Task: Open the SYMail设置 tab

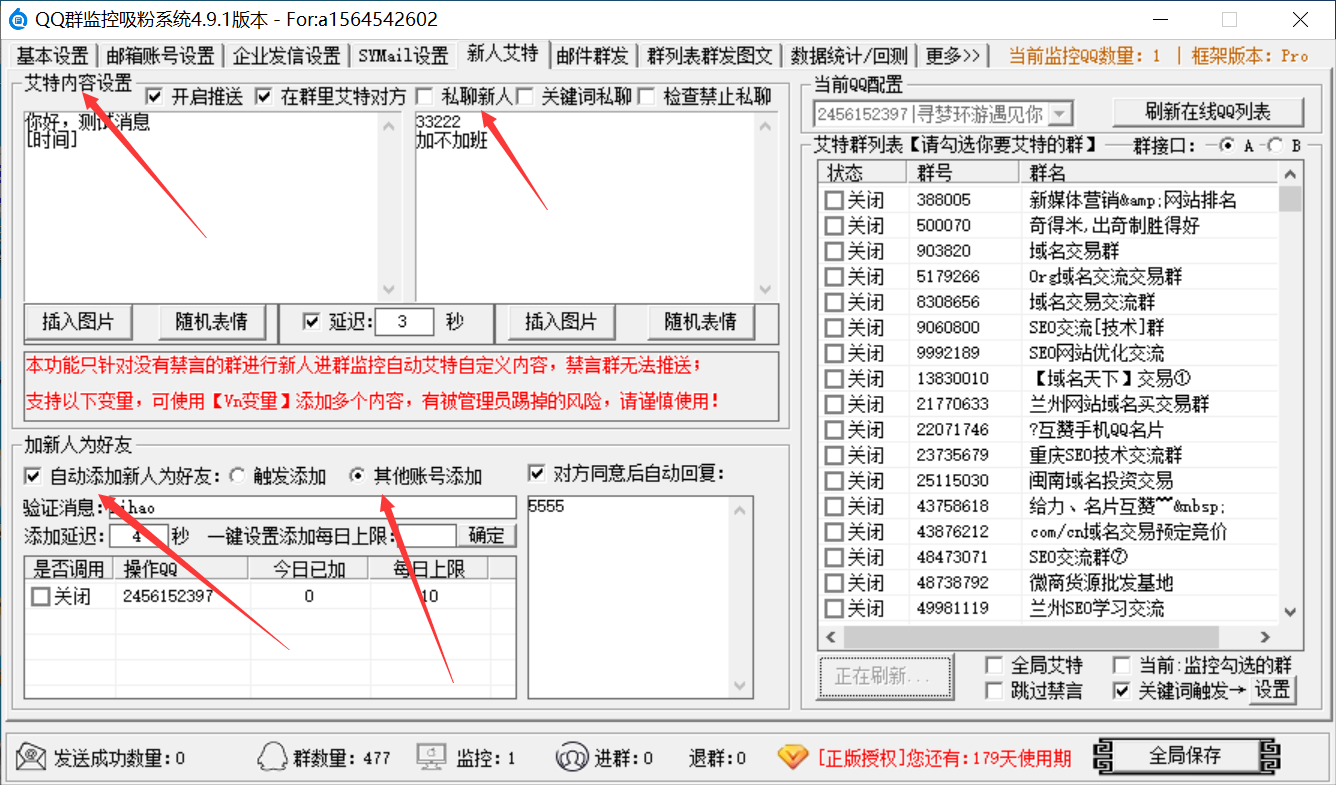Action: pos(403,56)
